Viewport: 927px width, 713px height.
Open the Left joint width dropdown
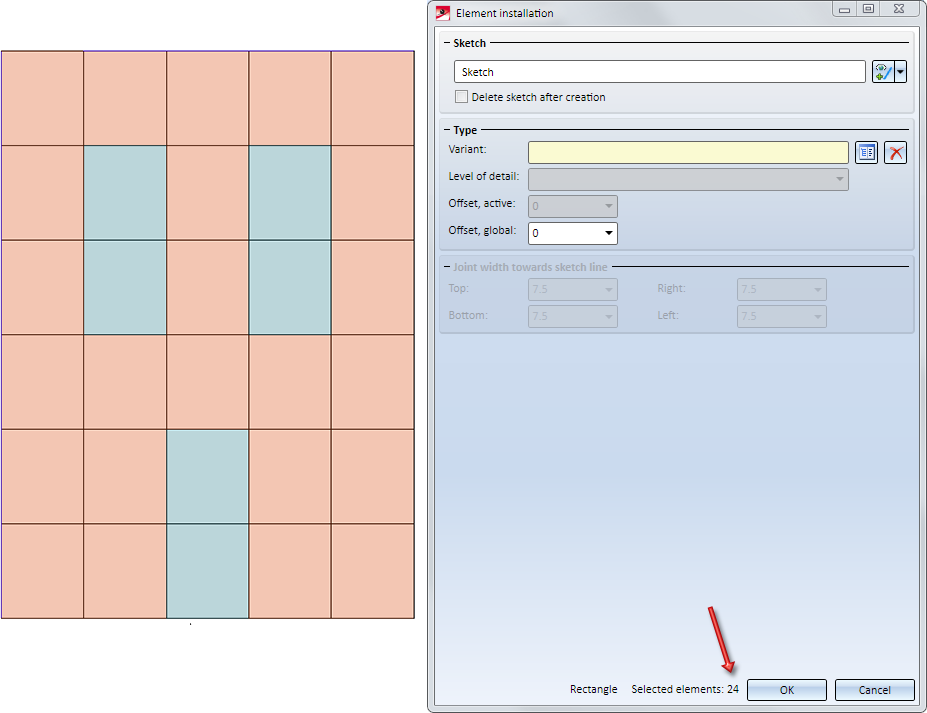coord(782,316)
